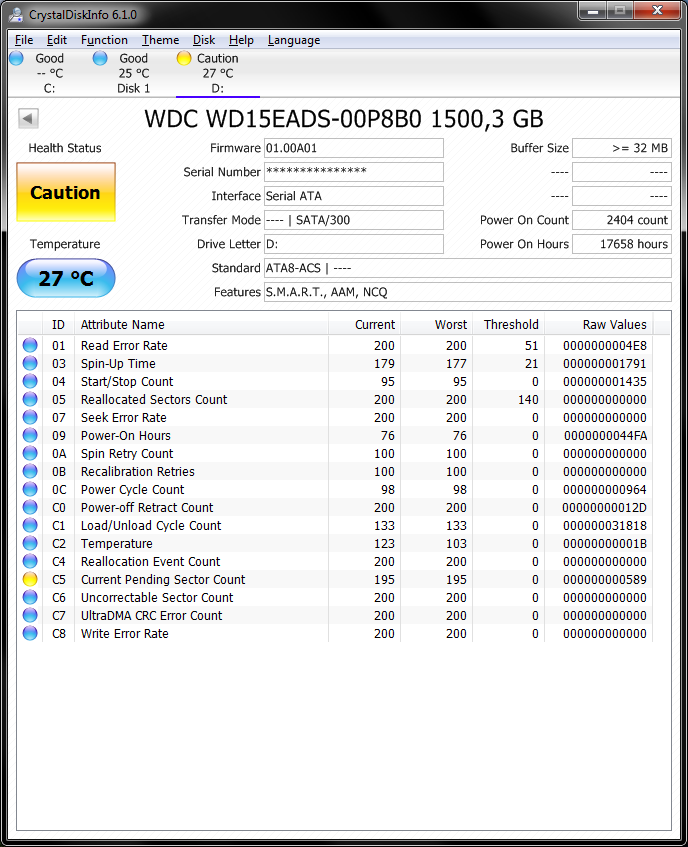Click status orb for Spin Retry Count

click(x=30, y=453)
